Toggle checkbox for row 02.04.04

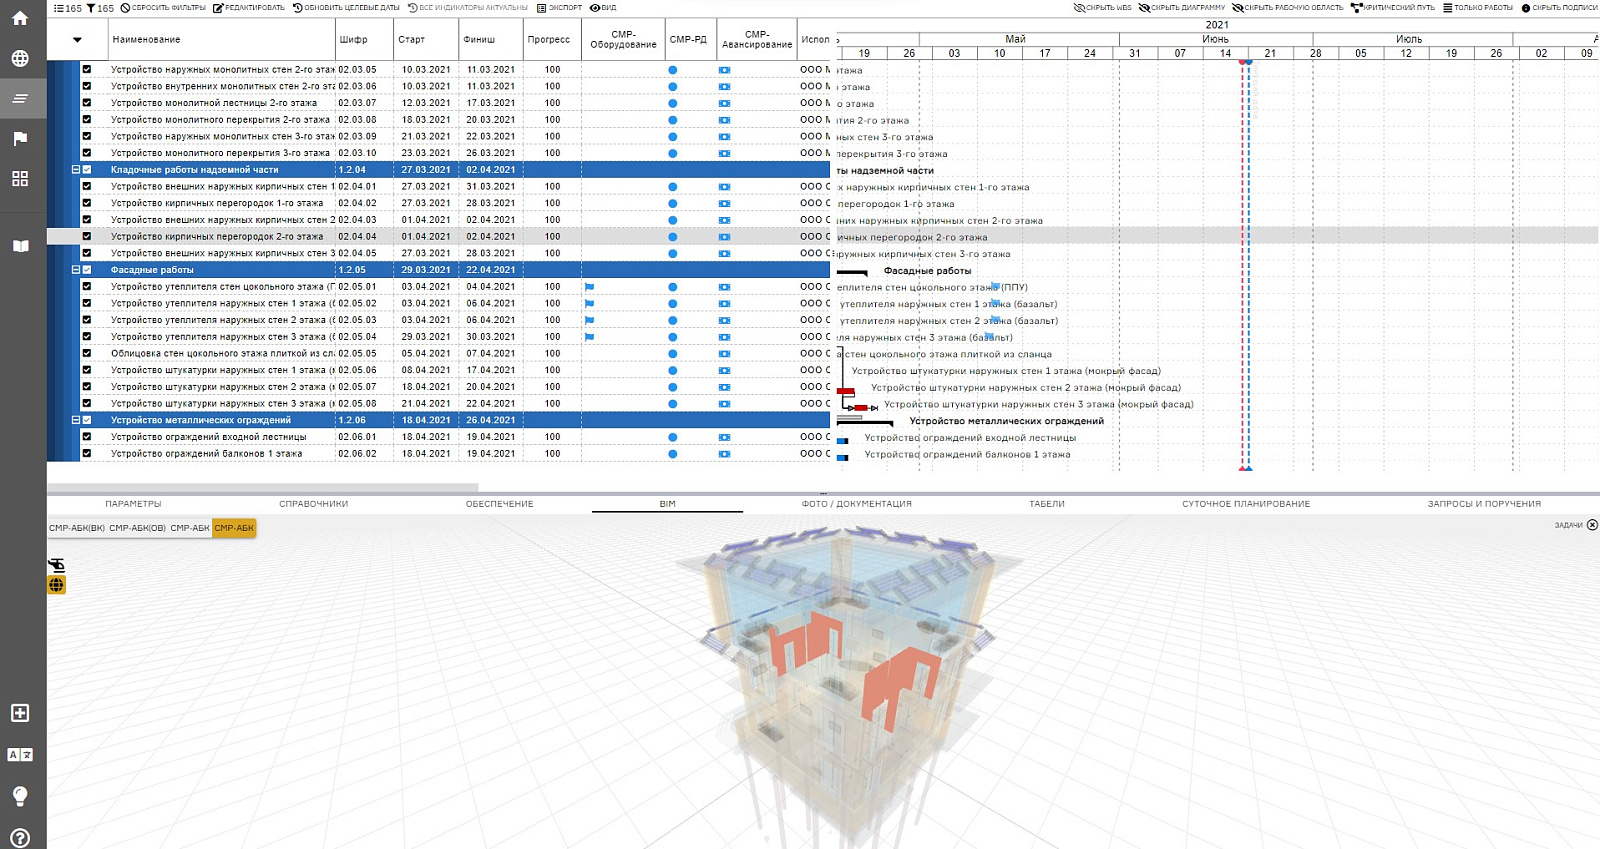coord(87,237)
